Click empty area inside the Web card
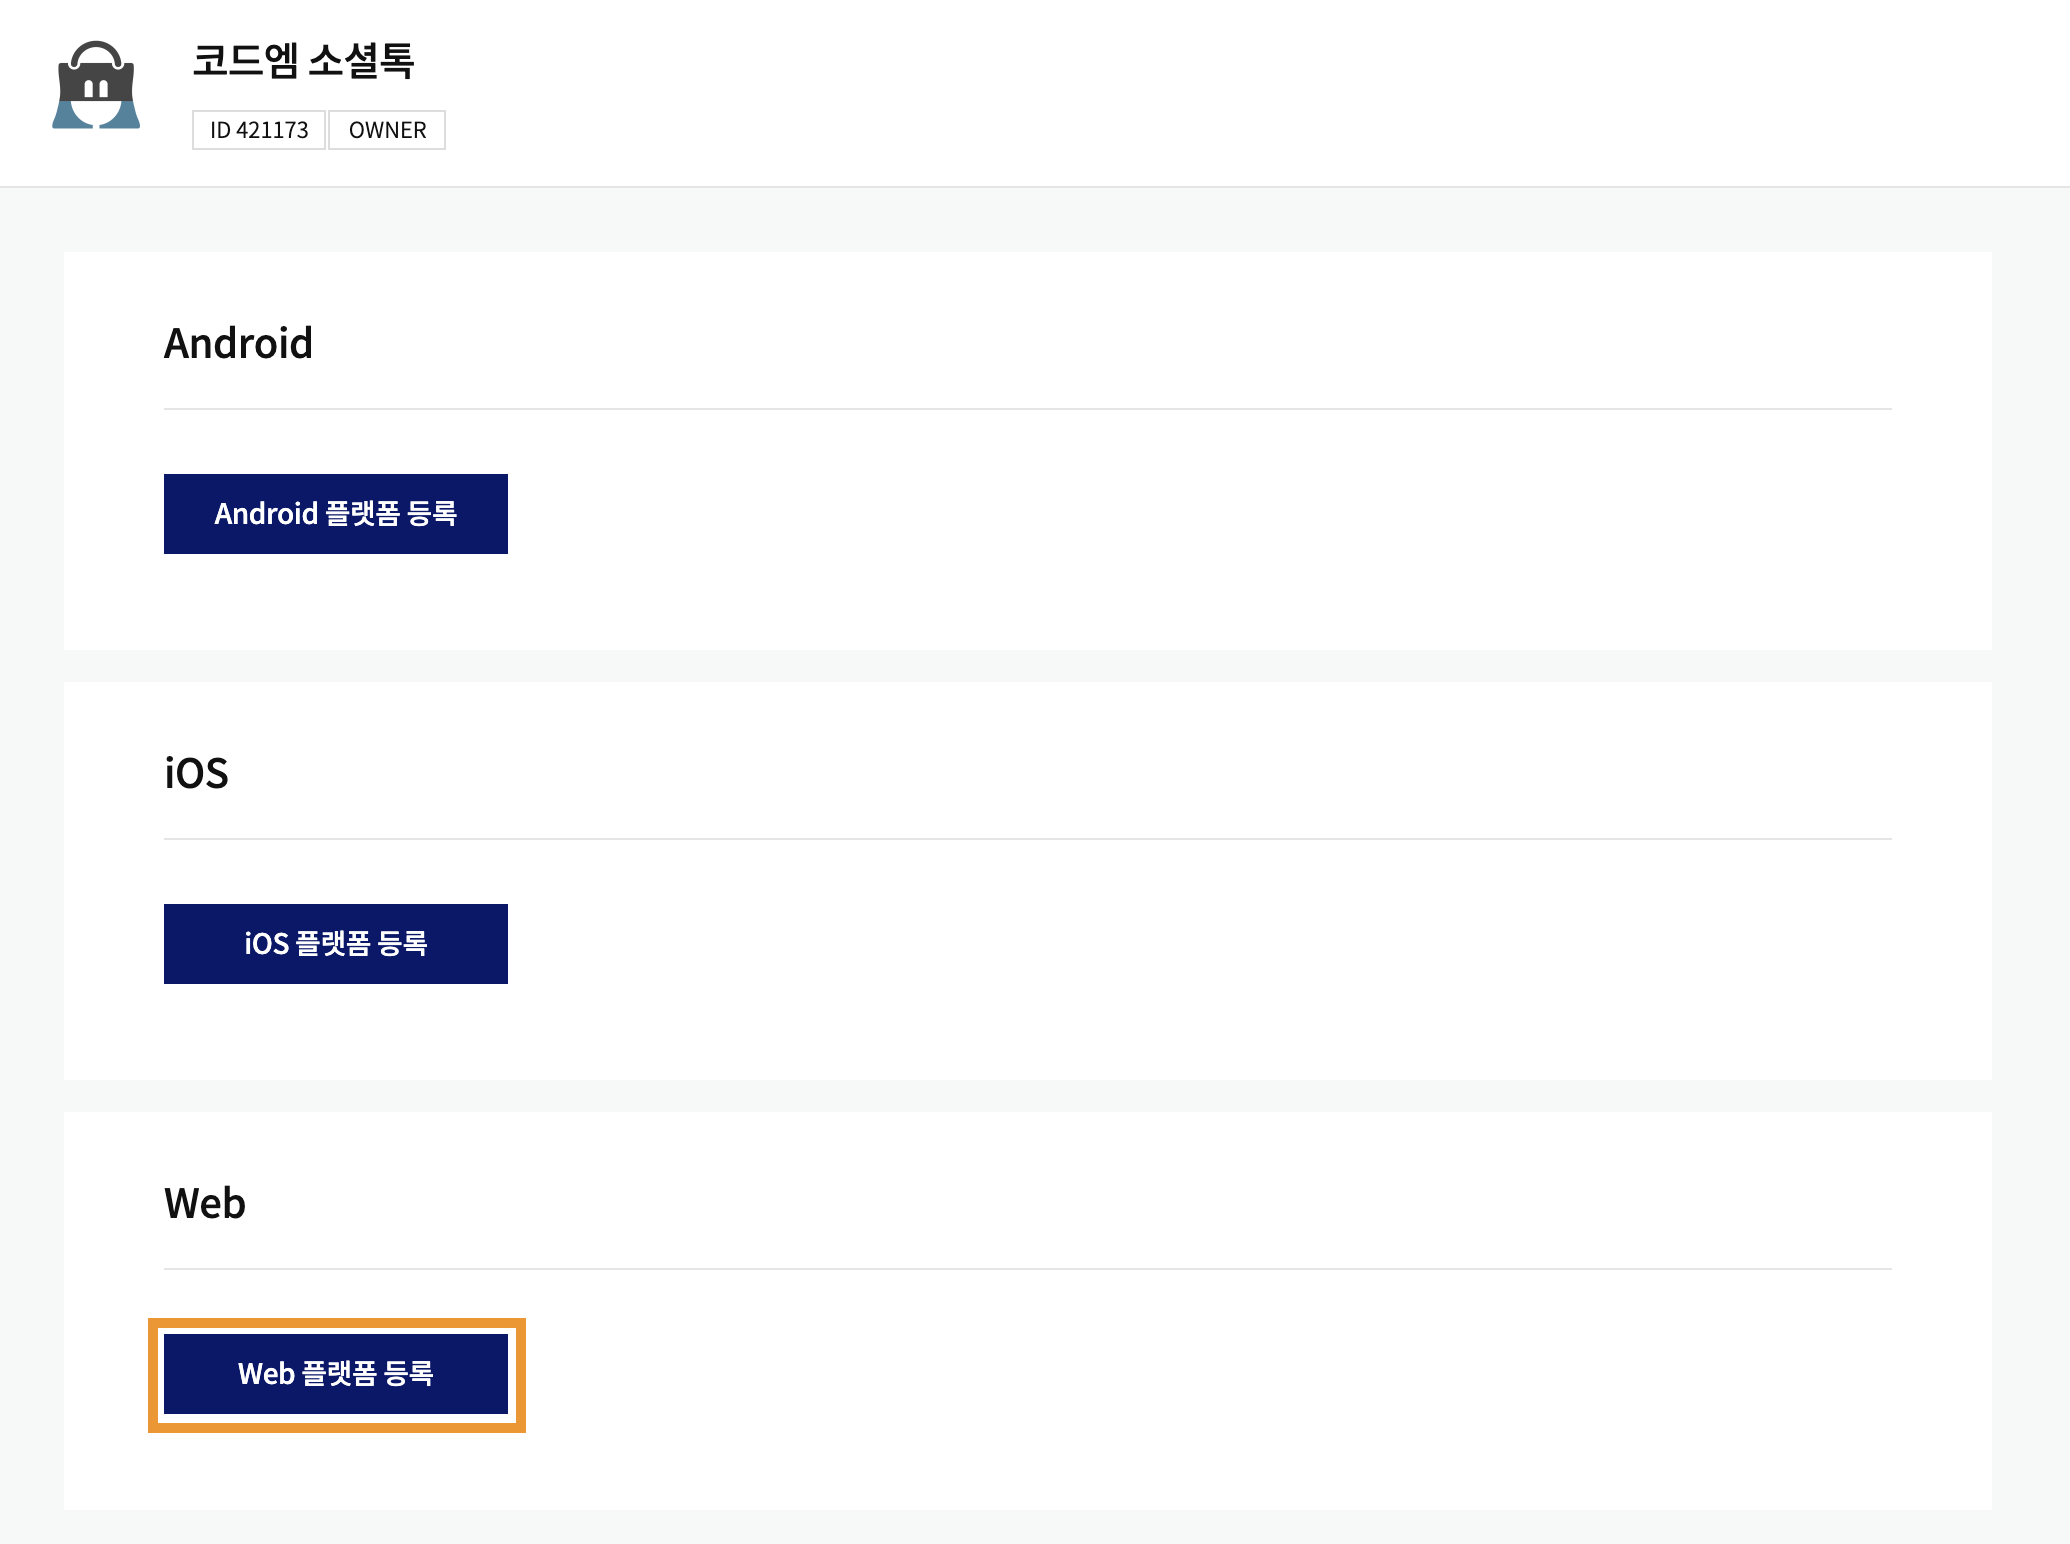 (x=1200, y=1390)
